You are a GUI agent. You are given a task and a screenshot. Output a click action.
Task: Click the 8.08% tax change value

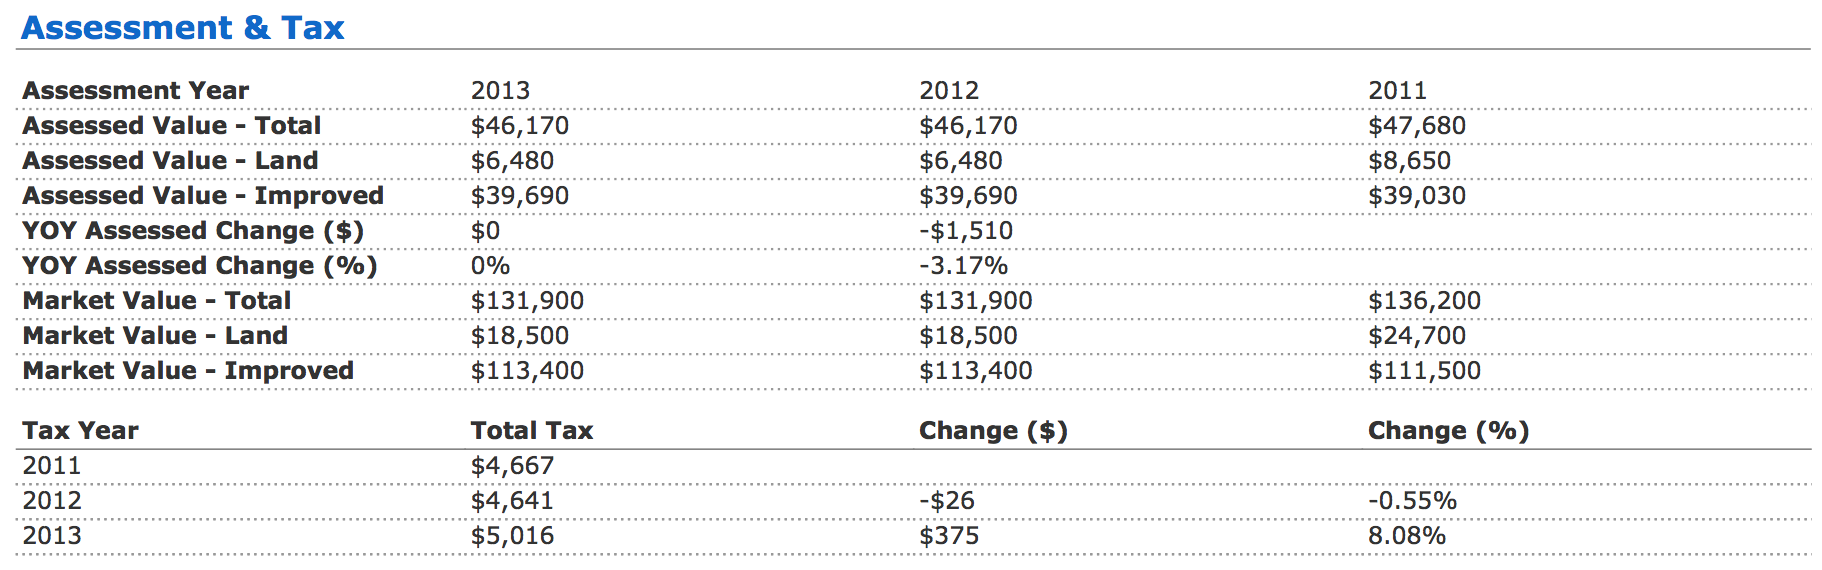(1407, 535)
